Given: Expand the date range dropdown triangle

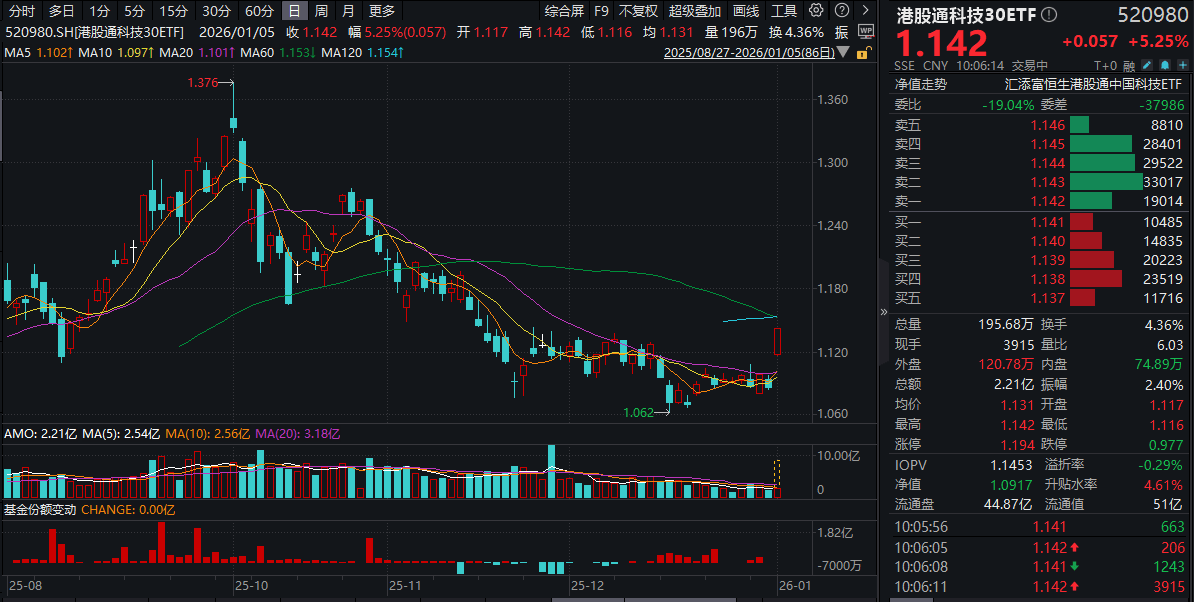Looking at the screenshot, I should (x=841, y=52).
